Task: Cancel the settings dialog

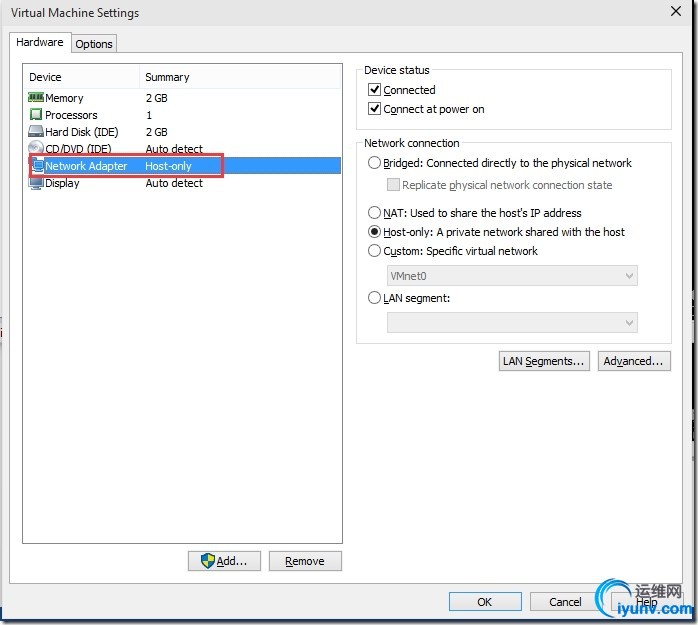Action: (x=565, y=602)
